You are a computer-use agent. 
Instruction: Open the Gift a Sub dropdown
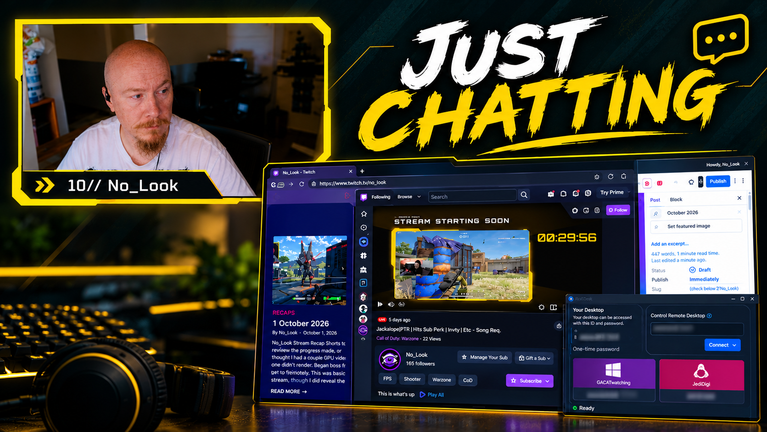pyautogui.click(x=534, y=358)
